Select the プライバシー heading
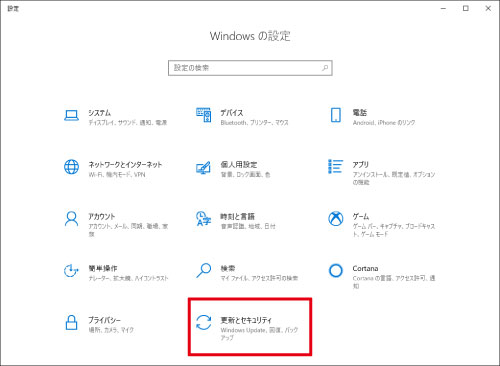Viewport: 500px width, 366px height. pos(104,320)
